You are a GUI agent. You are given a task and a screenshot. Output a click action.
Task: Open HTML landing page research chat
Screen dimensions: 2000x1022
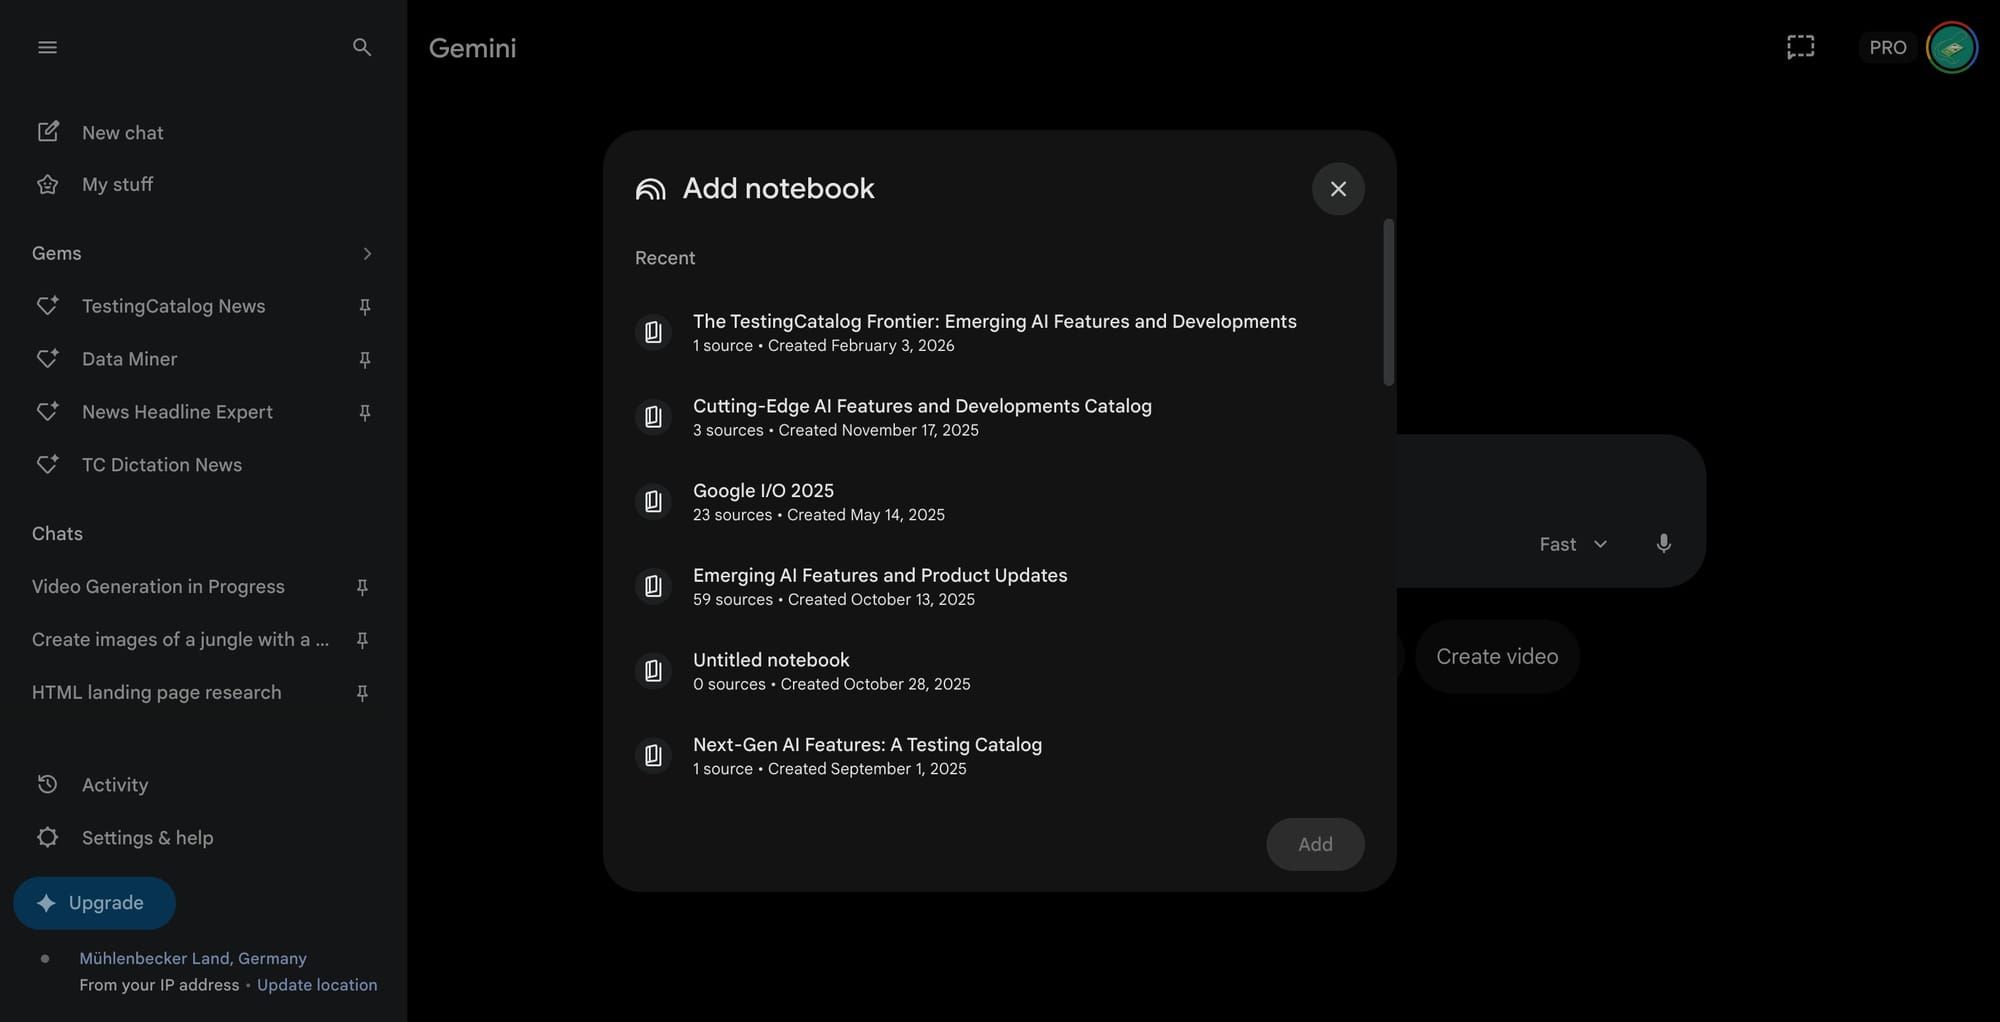(x=203, y=693)
